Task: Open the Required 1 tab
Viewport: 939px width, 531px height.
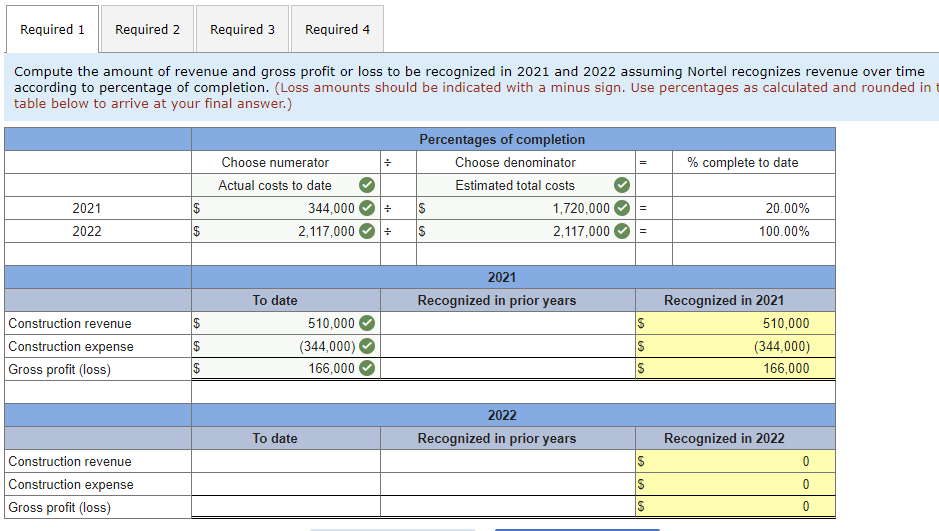Action: point(52,29)
